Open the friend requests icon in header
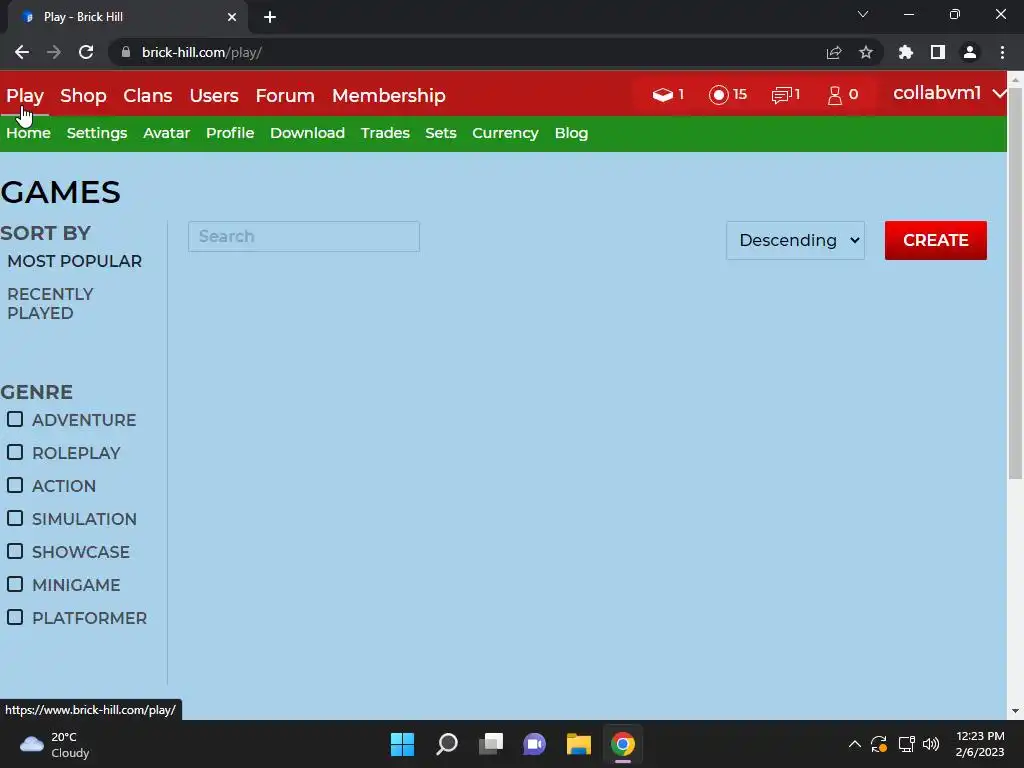This screenshot has width=1024, height=768. (835, 95)
